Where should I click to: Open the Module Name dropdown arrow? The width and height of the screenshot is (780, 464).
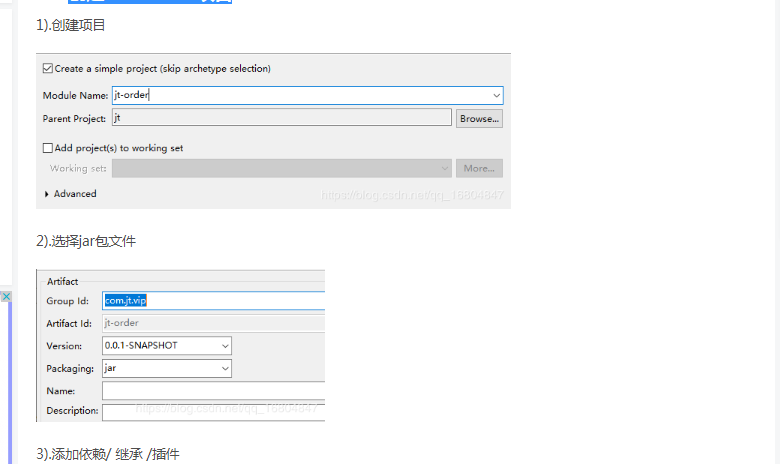pyautogui.click(x=496, y=95)
